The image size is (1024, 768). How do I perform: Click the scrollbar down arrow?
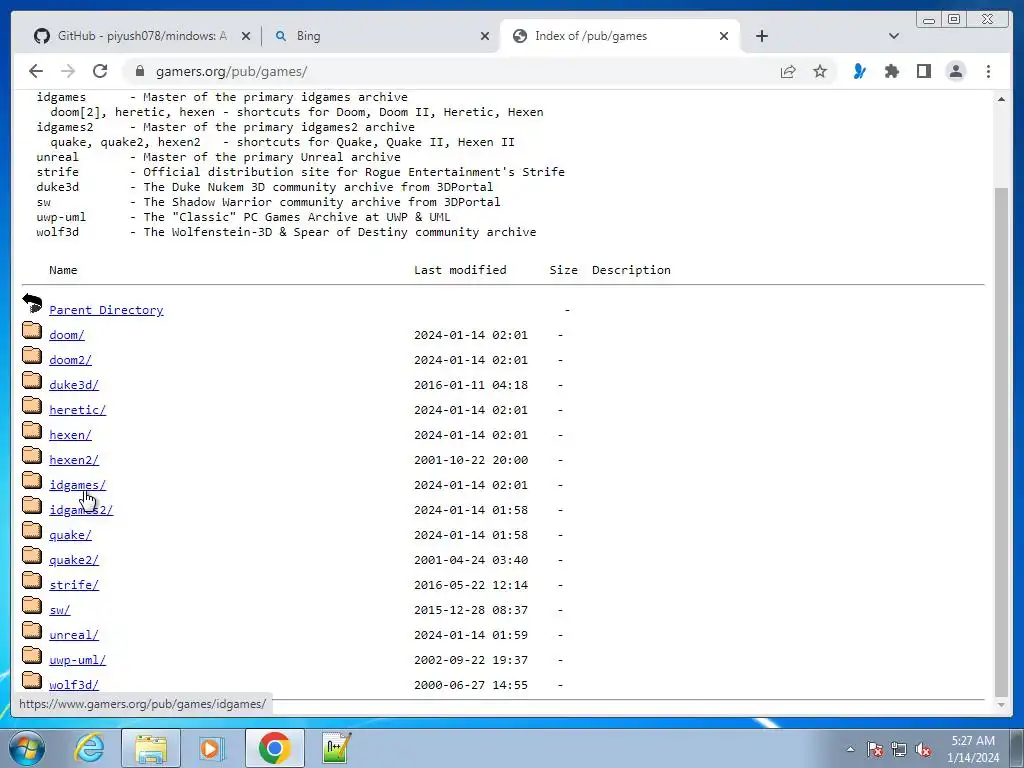point(1001,705)
